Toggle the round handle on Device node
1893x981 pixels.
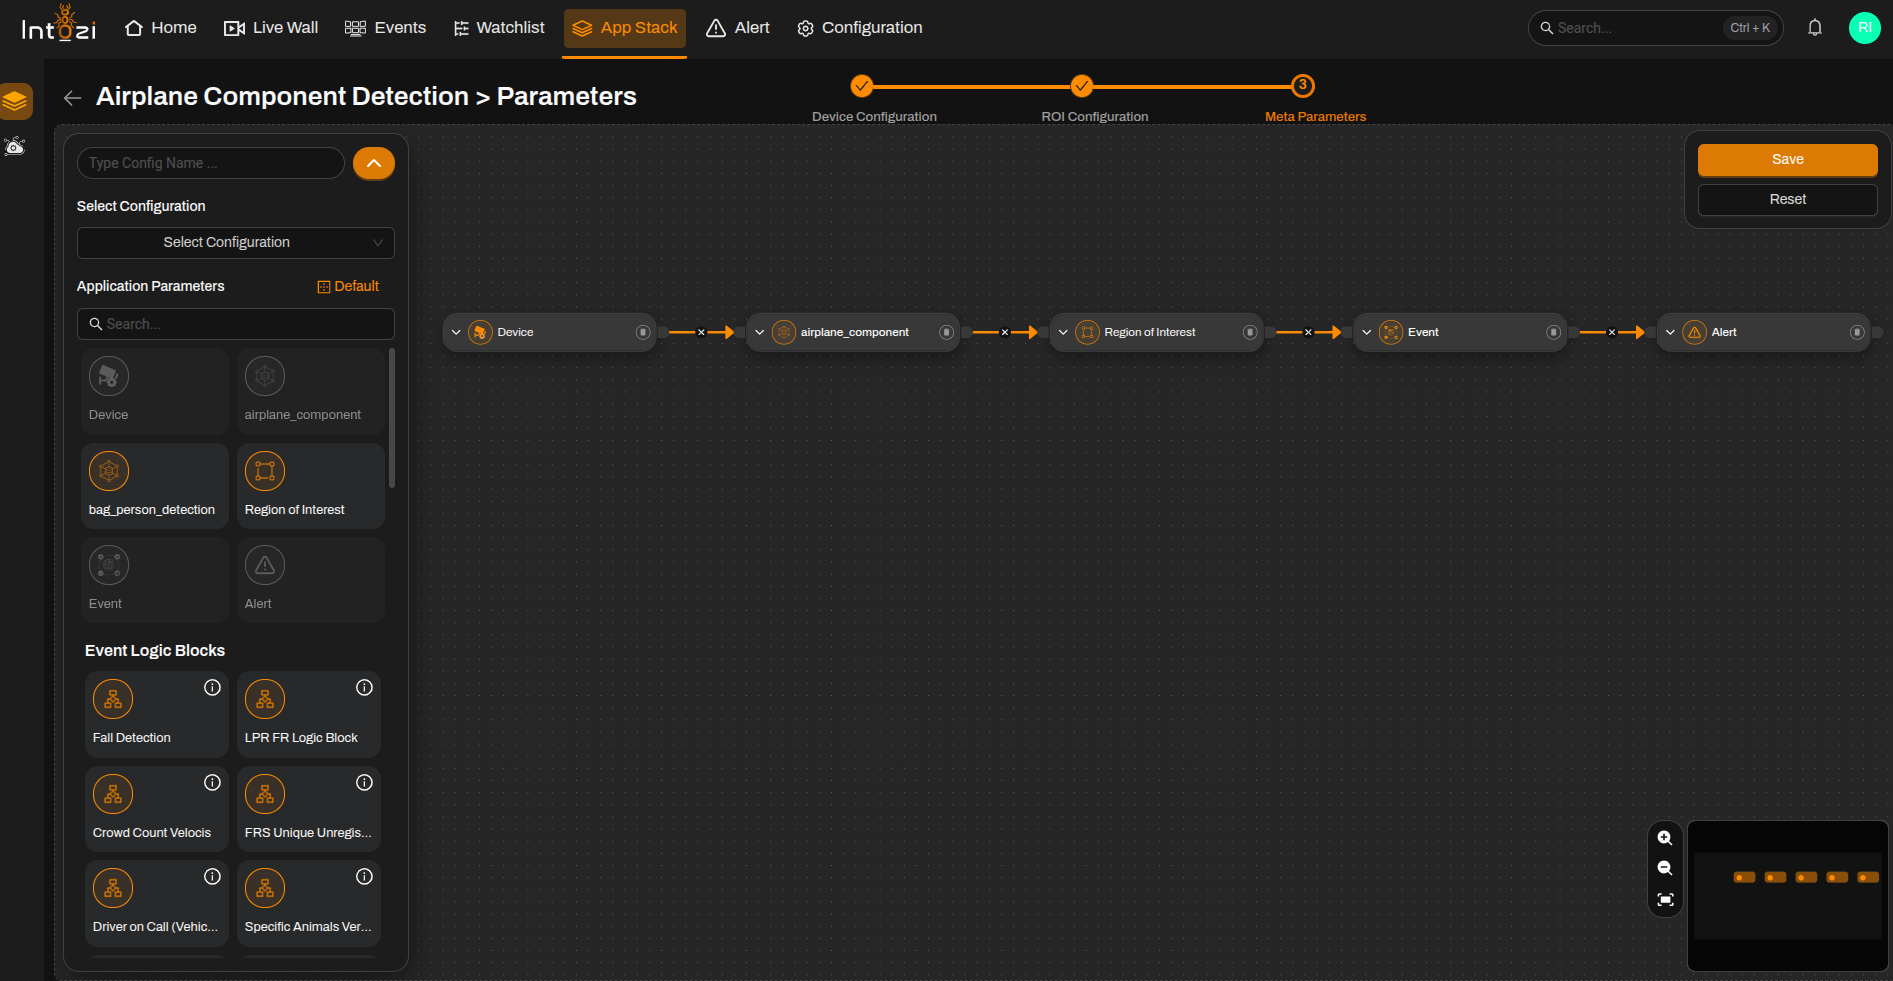coord(643,332)
